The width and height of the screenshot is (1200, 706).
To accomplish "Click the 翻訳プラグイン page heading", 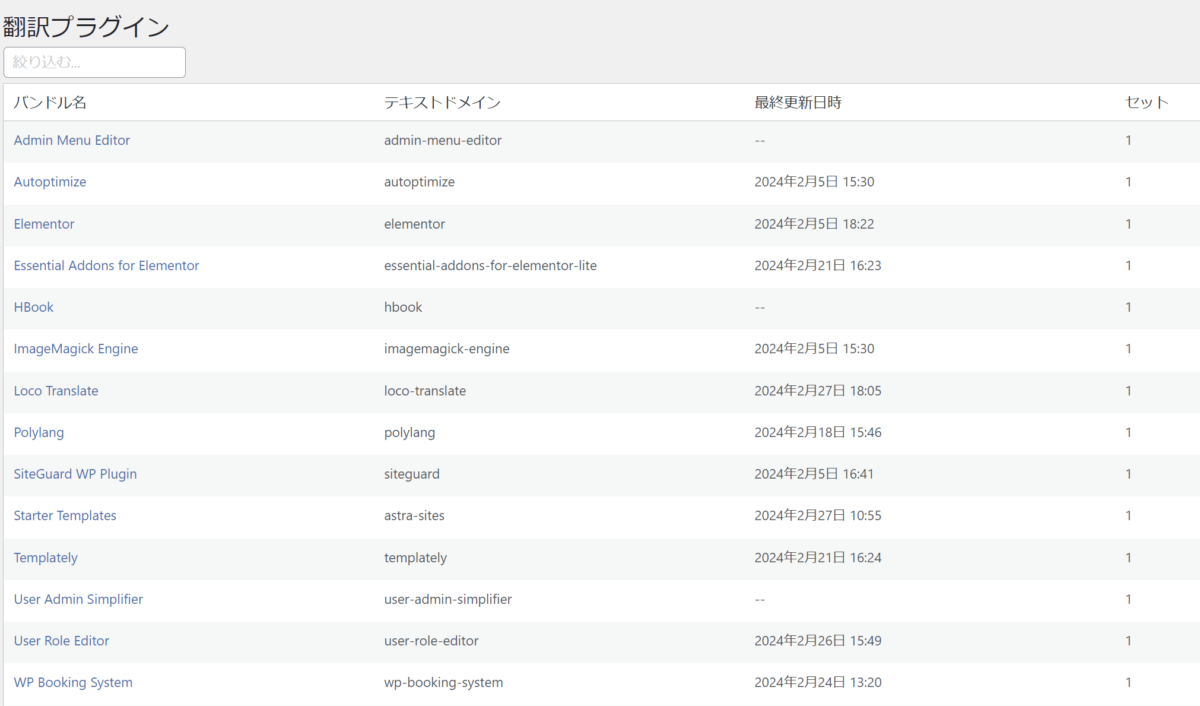I will [x=86, y=27].
